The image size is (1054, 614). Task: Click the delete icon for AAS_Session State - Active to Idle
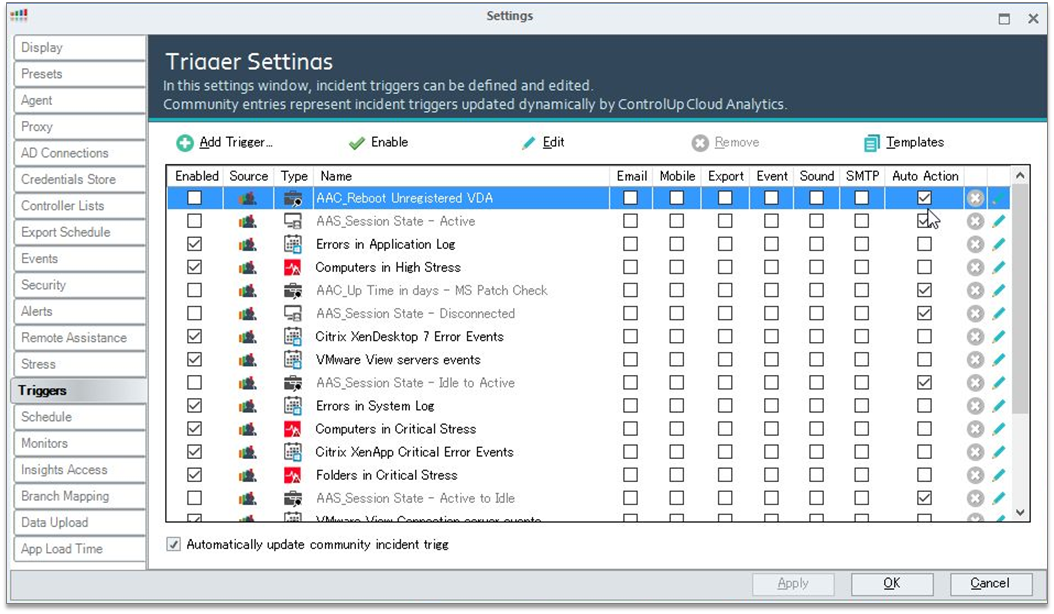[x=975, y=498]
